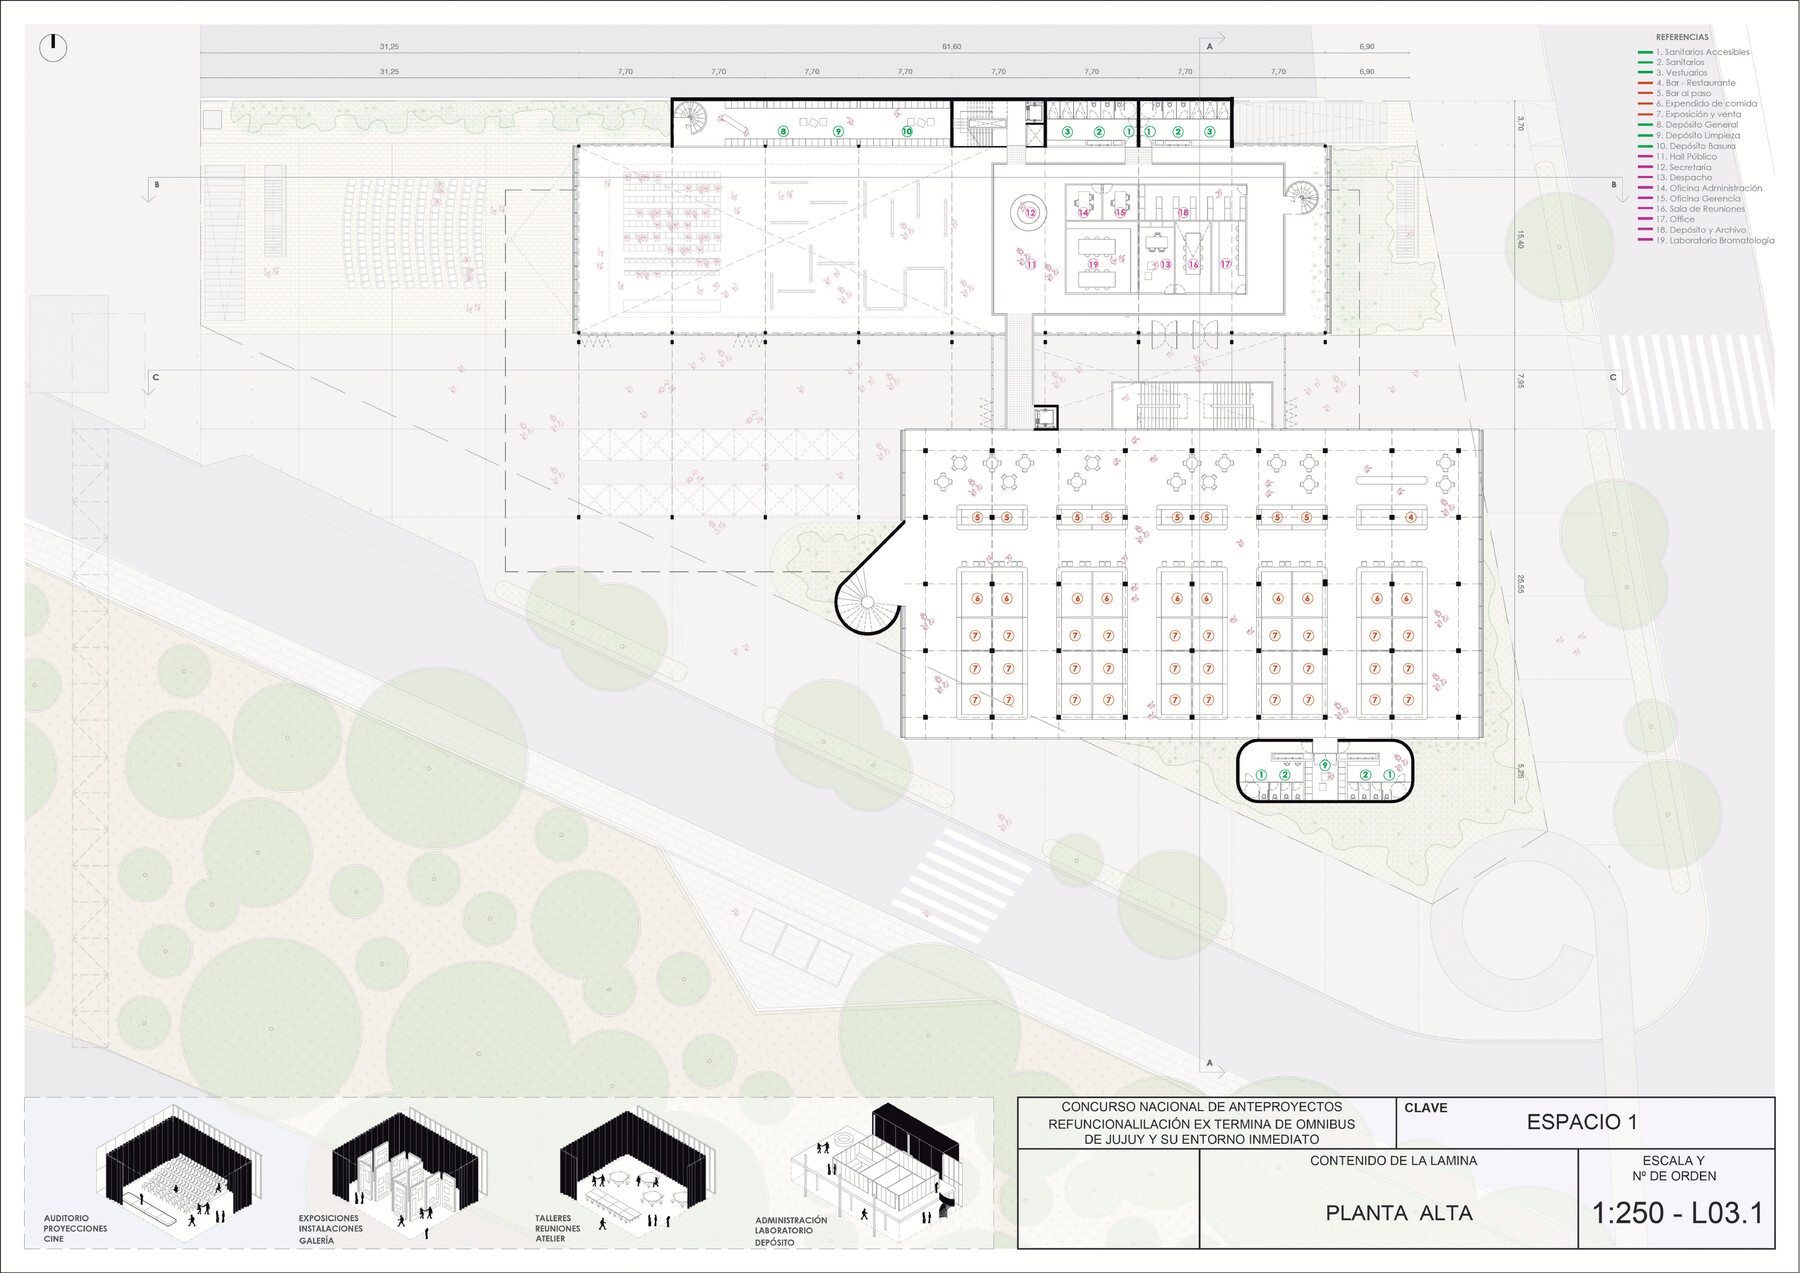Screen dimensions: 1800x1273
Task: Click legend entry '8. Depósito General'
Action: point(1697,125)
